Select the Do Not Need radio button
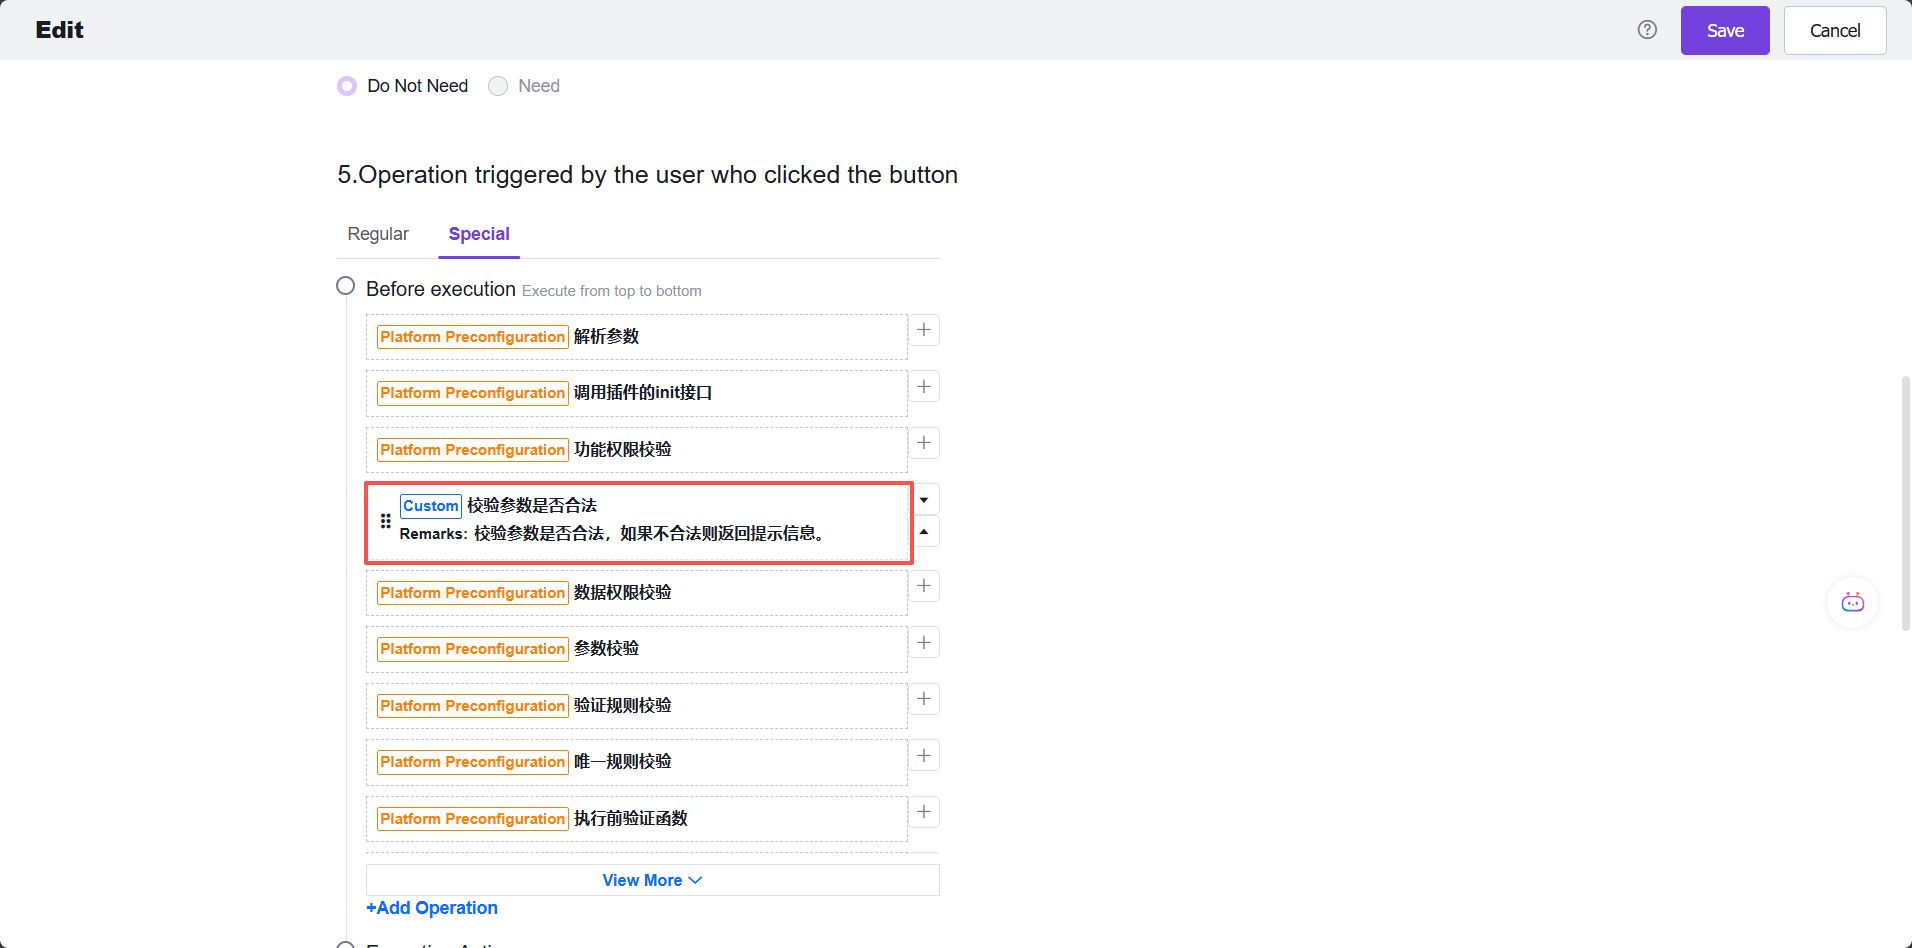The image size is (1912, 948). [346, 86]
